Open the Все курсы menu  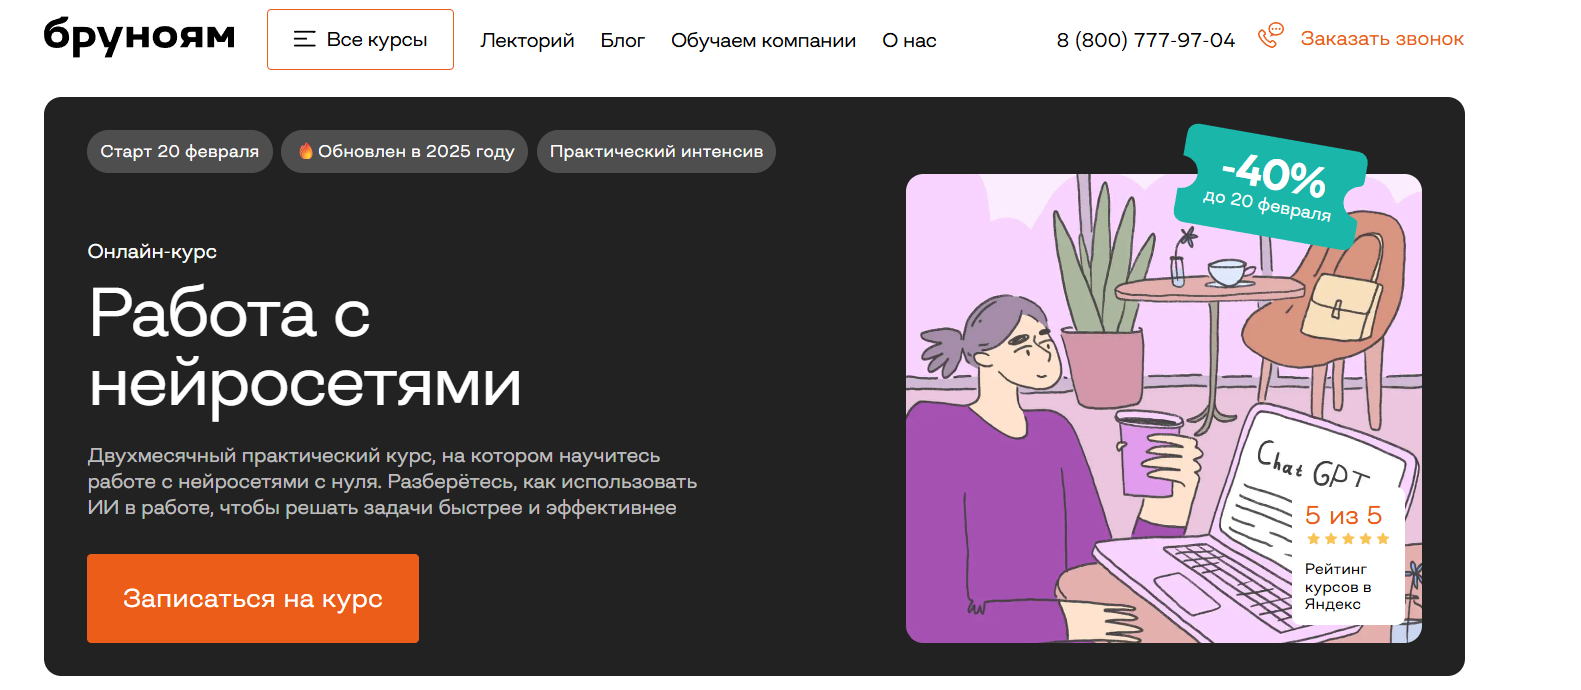[x=360, y=39]
